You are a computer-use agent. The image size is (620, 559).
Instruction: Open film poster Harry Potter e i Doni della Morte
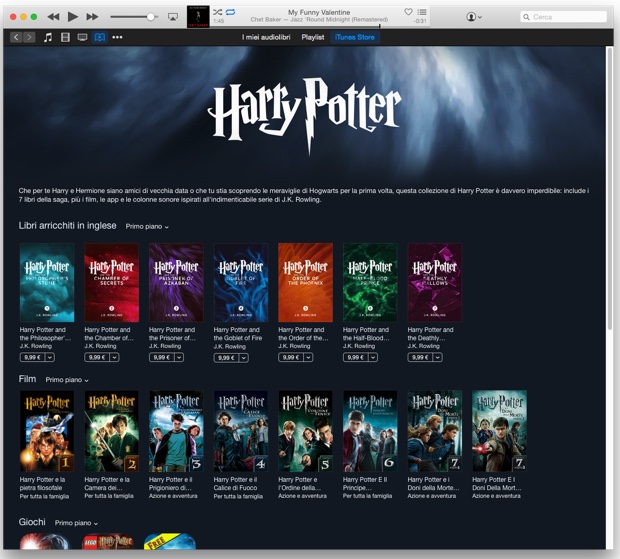click(435, 431)
